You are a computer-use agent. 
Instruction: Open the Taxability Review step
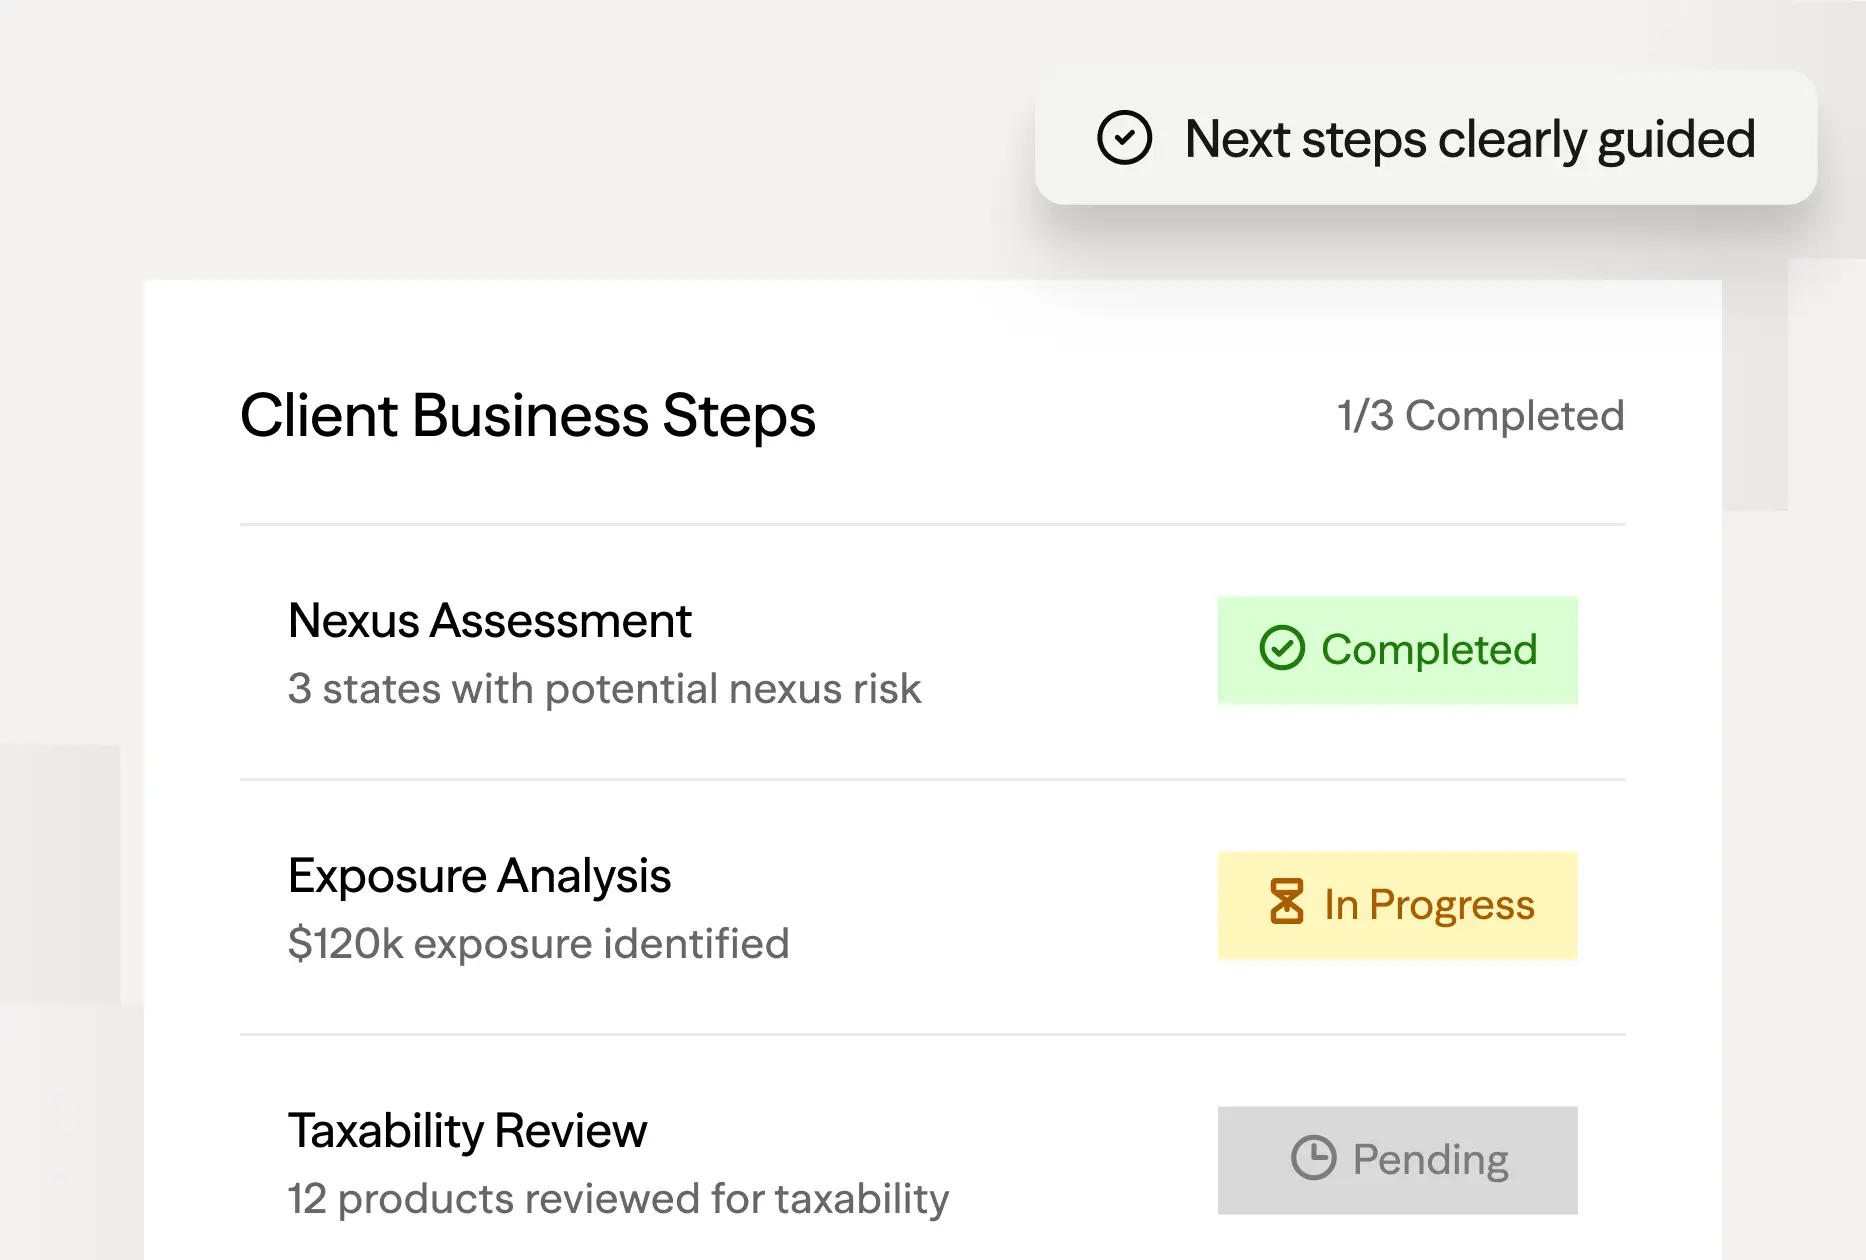(x=467, y=1131)
